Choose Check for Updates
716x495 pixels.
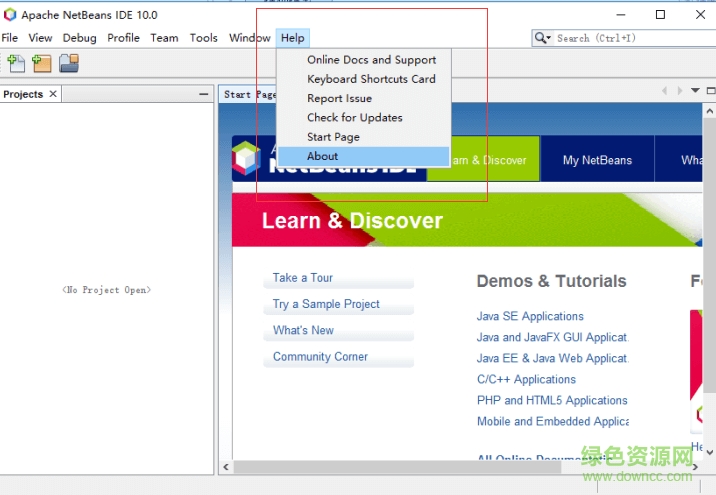point(363,117)
